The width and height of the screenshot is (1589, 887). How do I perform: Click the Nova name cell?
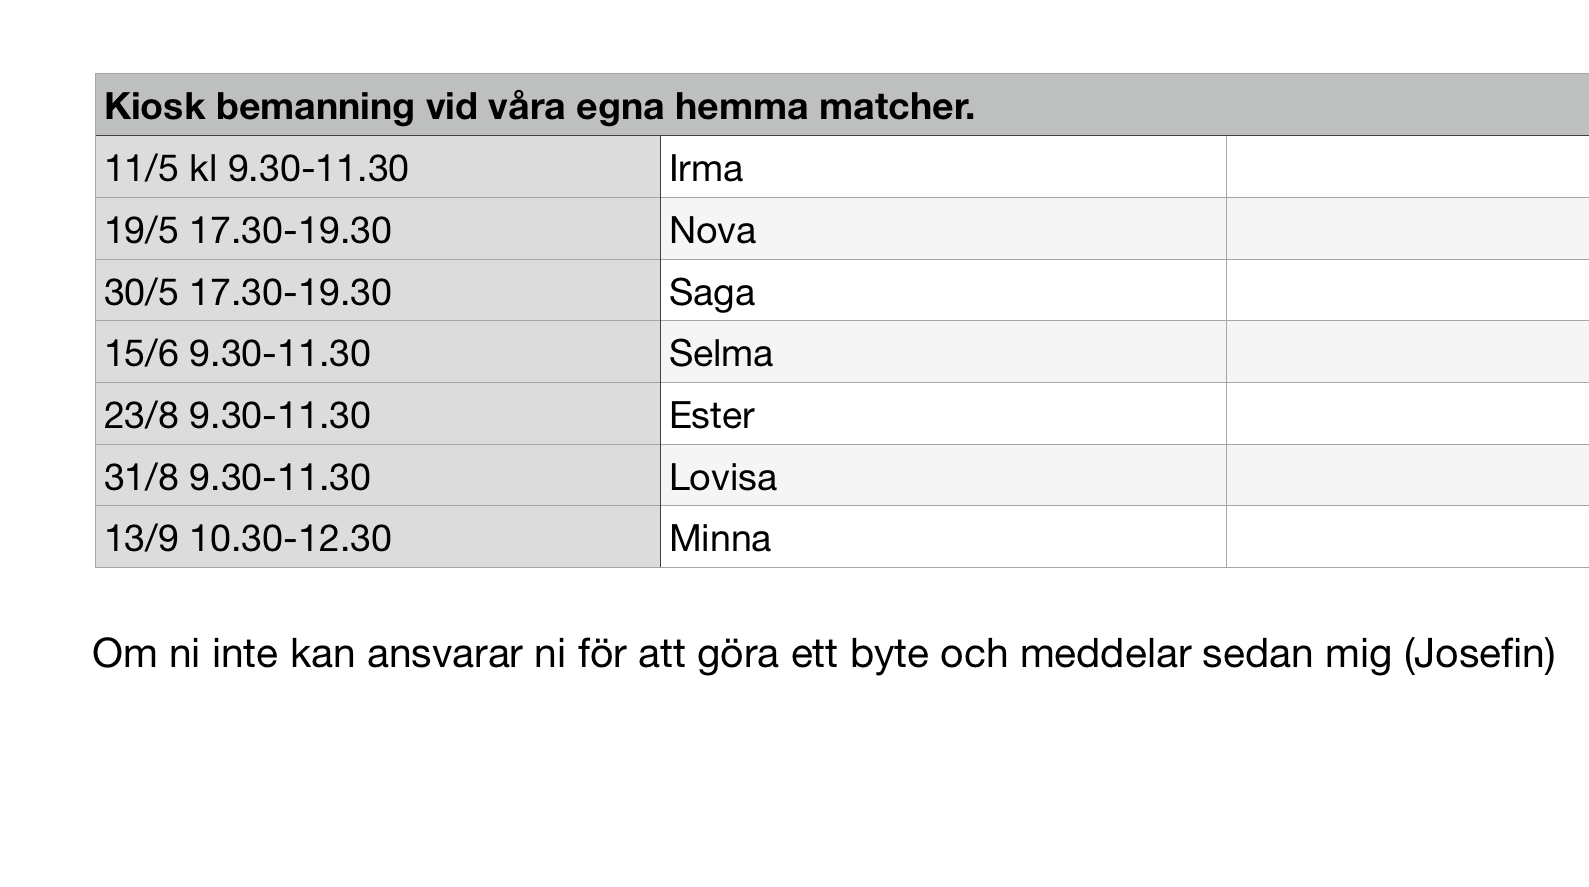[942, 230]
